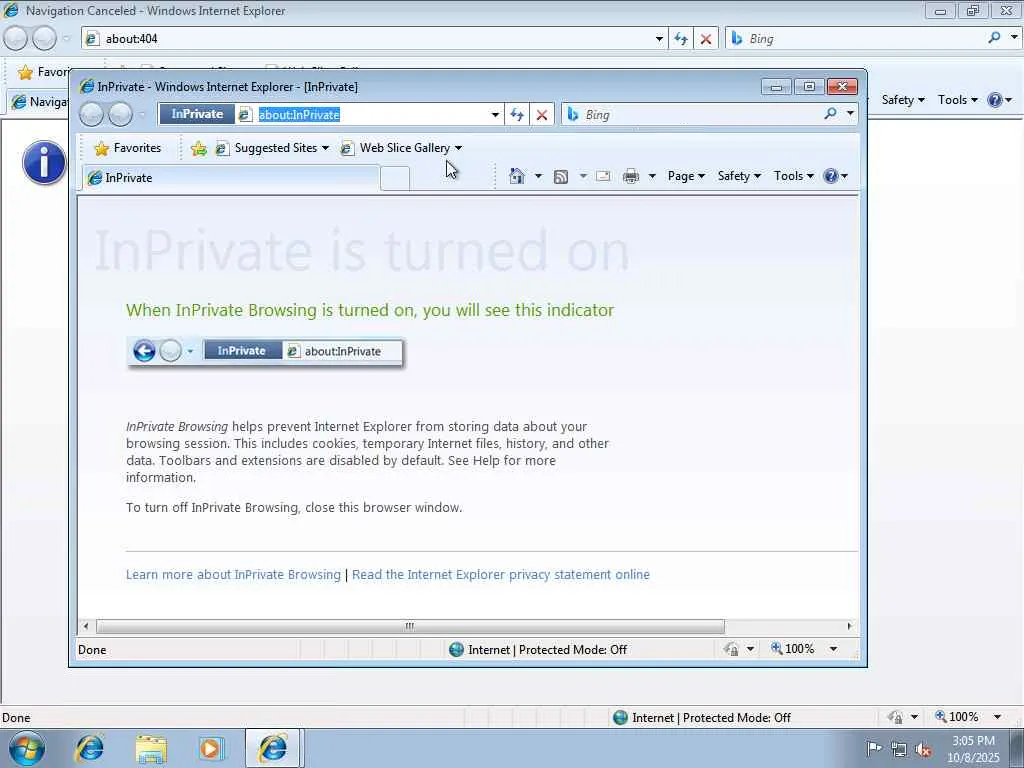Click Refresh icon in background Navigation Canceled window
The height and width of the screenshot is (768, 1024).
click(680, 39)
